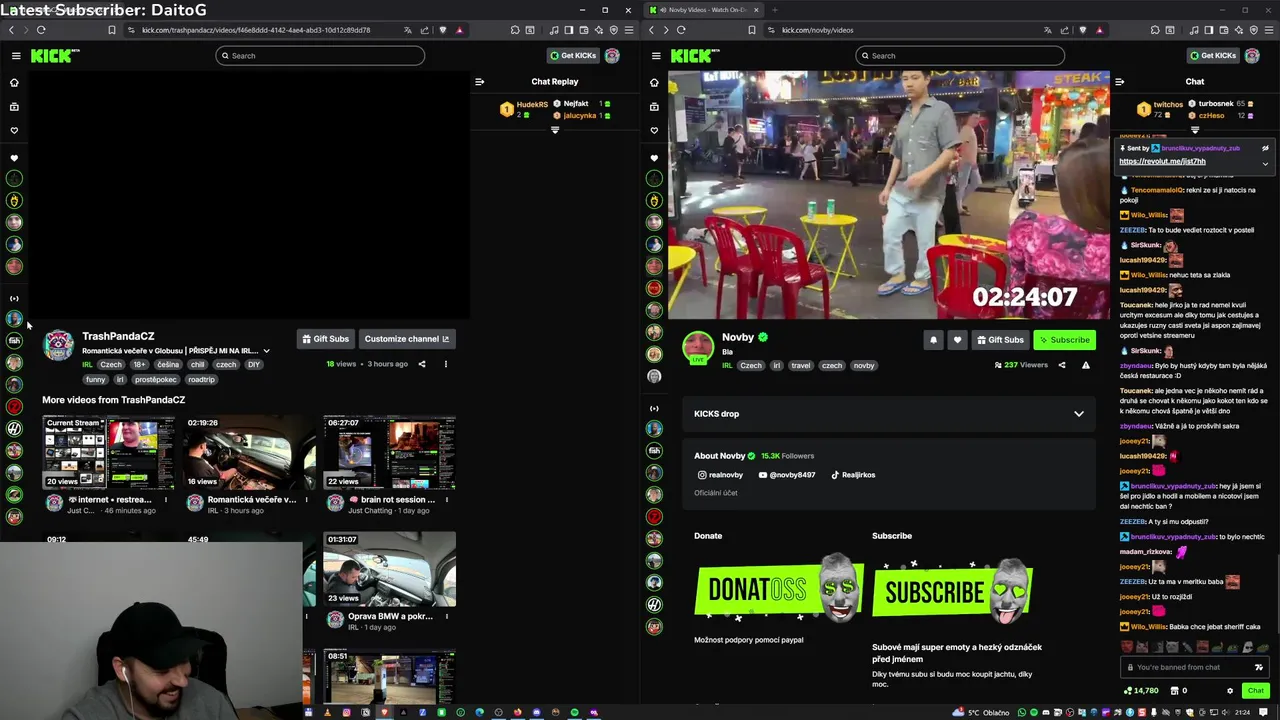Open the hamburger menu in the left Kick window
This screenshot has width=1280, height=720.
16,56
